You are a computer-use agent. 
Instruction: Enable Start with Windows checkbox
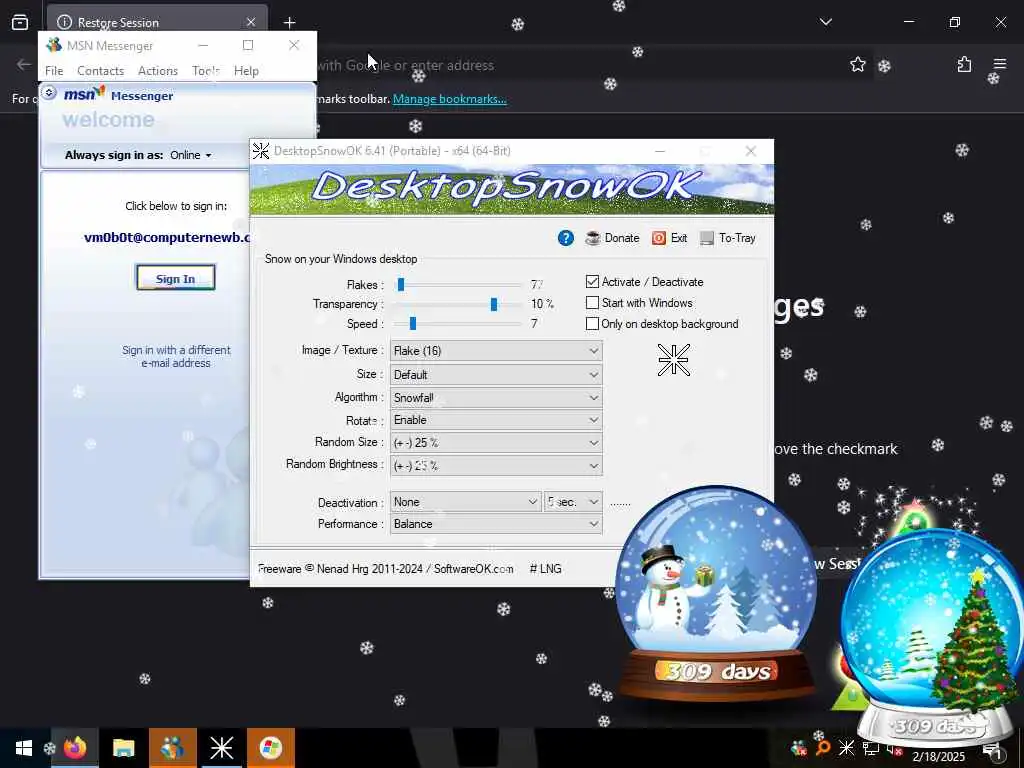click(x=592, y=302)
